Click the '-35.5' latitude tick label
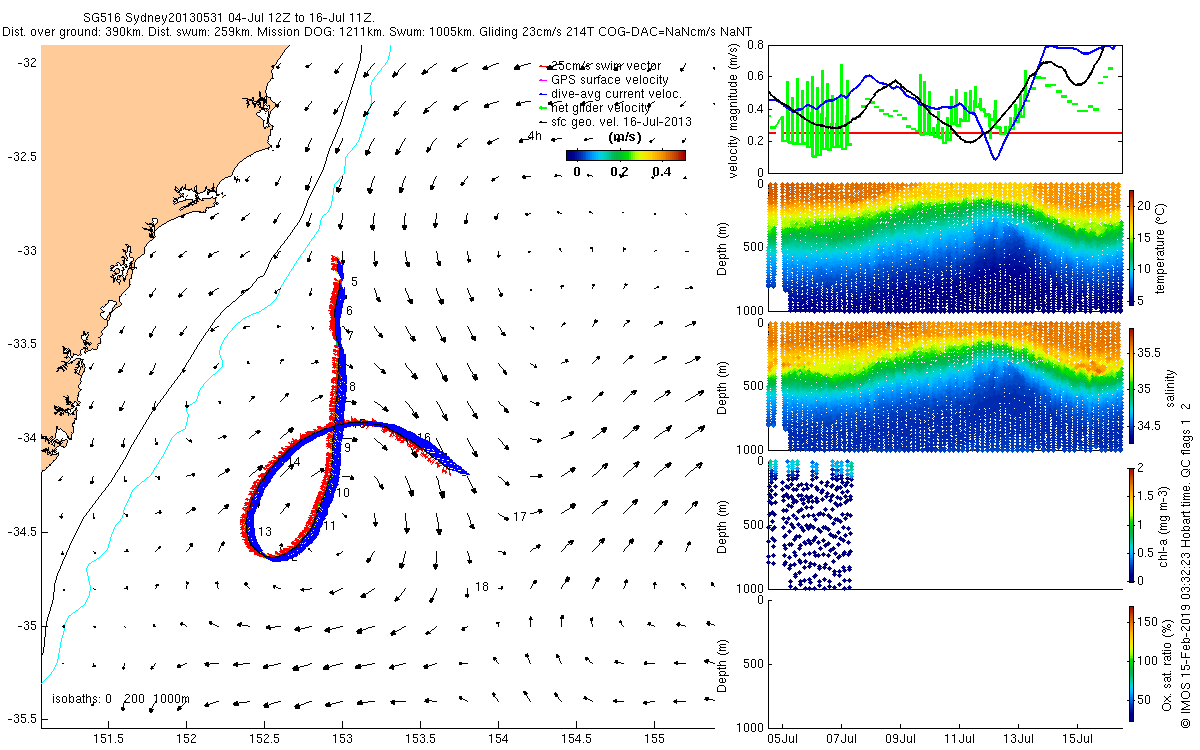Image resolution: width=1200 pixels, height=750 pixels. [x=20, y=718]
